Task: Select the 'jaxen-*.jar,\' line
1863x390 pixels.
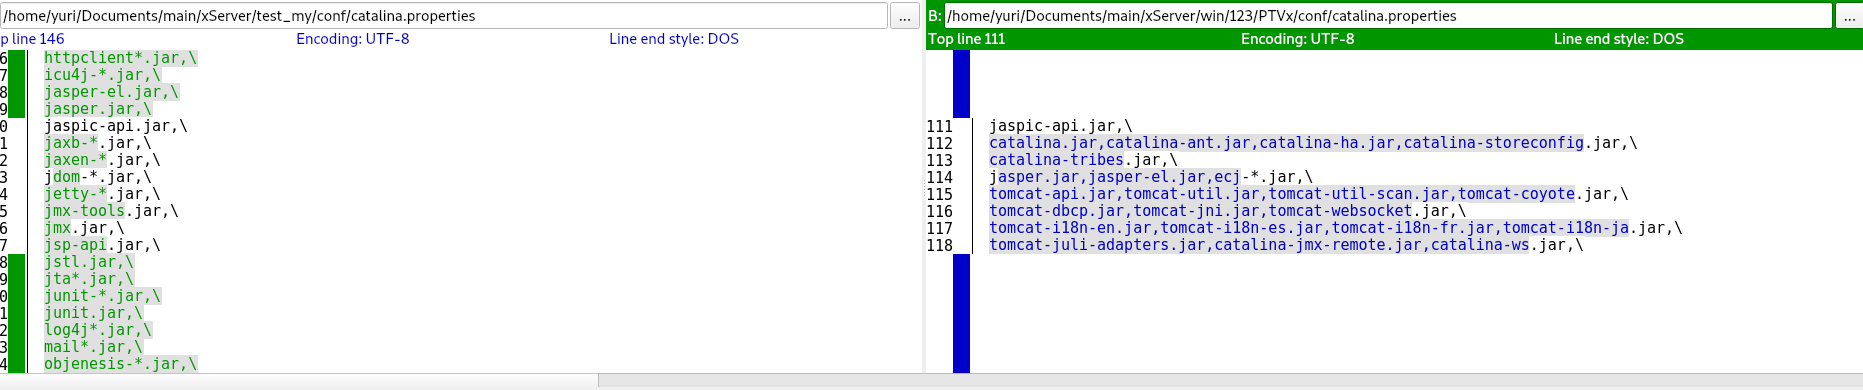Action: point(102,160)
